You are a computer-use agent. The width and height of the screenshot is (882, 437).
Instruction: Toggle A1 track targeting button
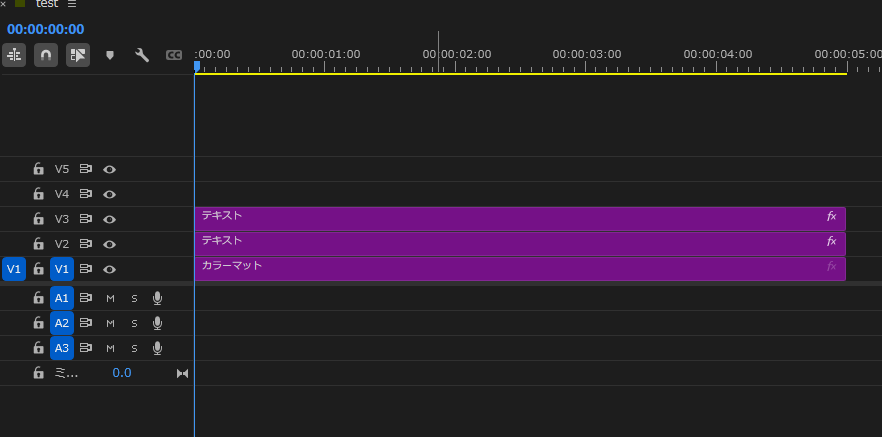(62, 297)
